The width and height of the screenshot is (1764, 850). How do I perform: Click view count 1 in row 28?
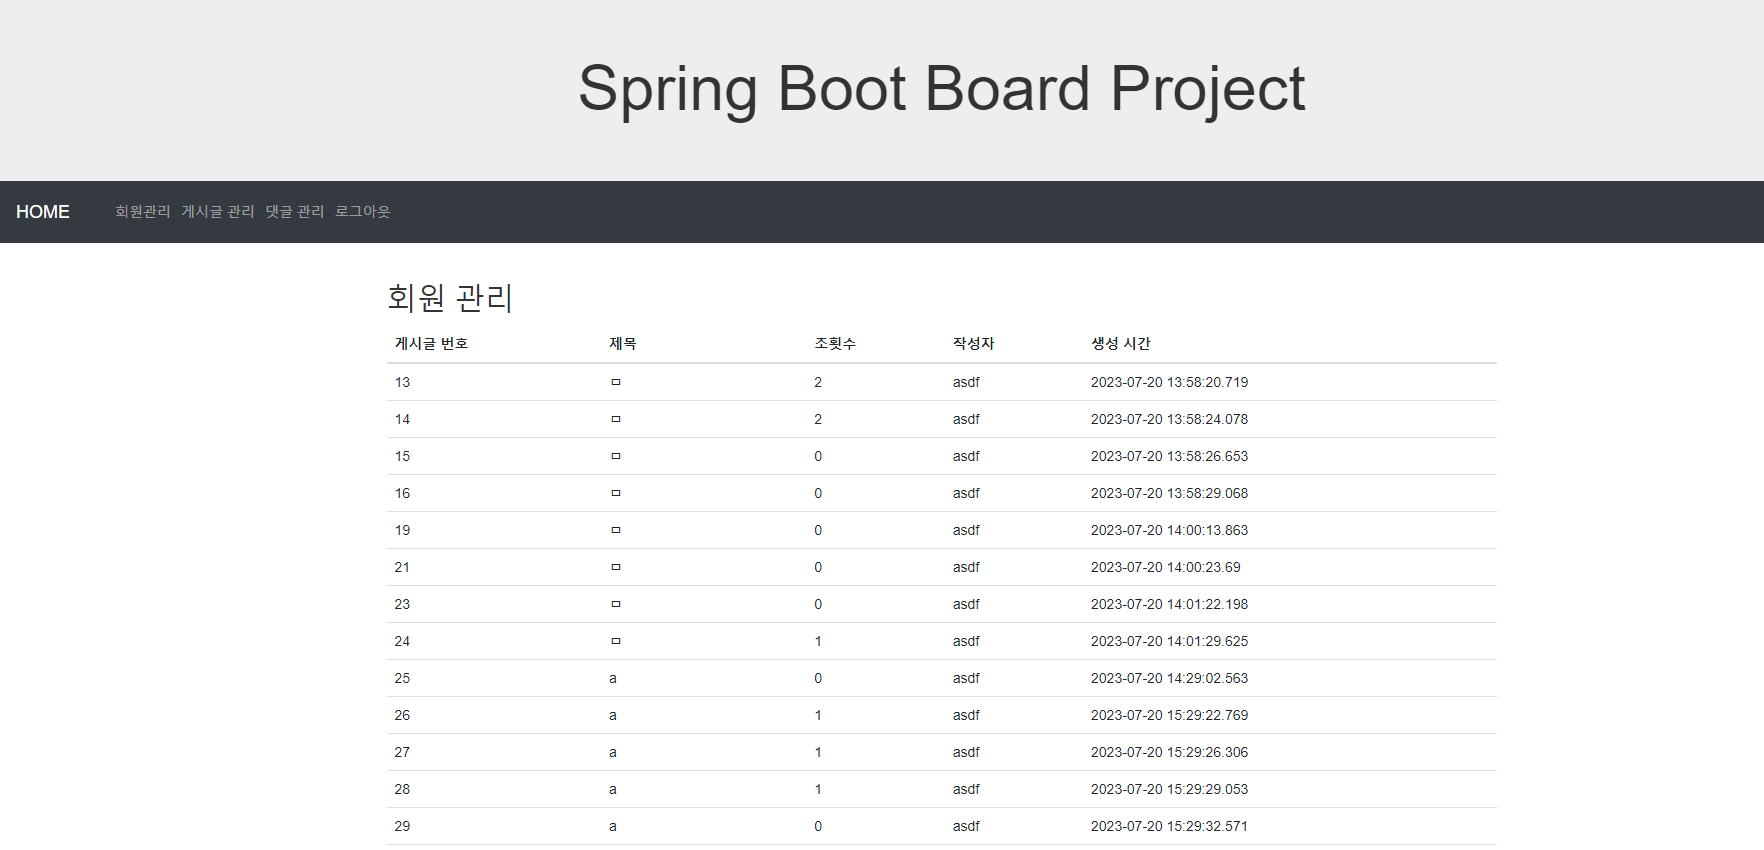(818, 789)
